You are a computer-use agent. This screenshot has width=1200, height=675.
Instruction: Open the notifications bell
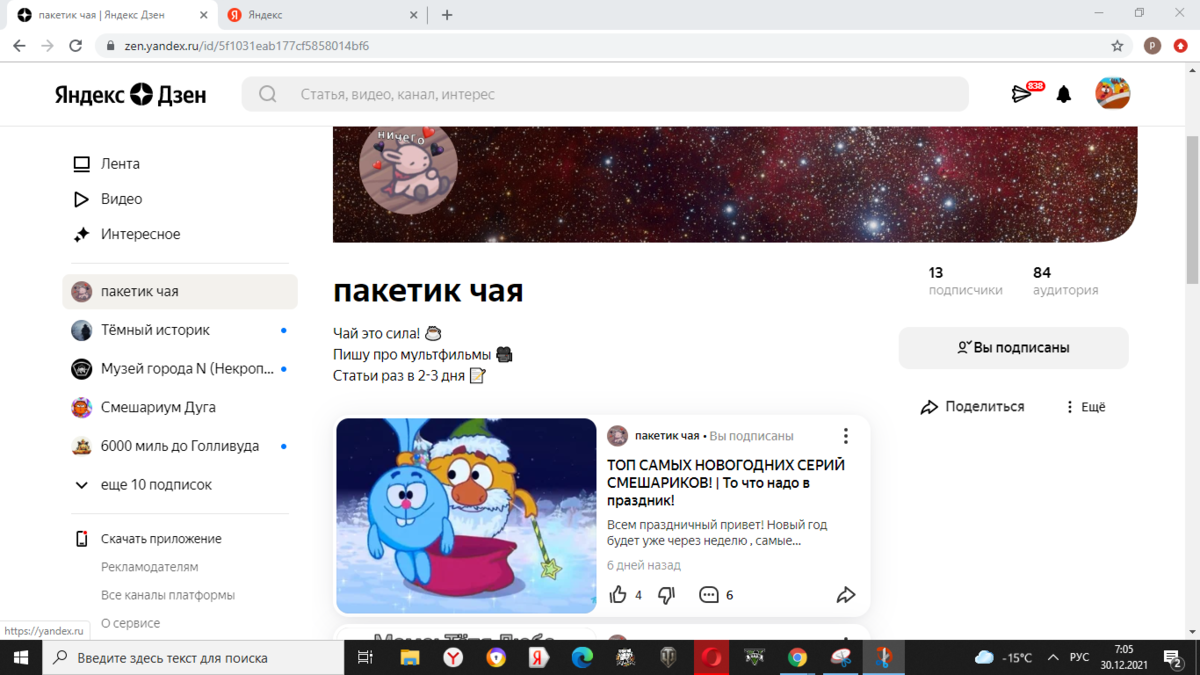[1064, 94]
